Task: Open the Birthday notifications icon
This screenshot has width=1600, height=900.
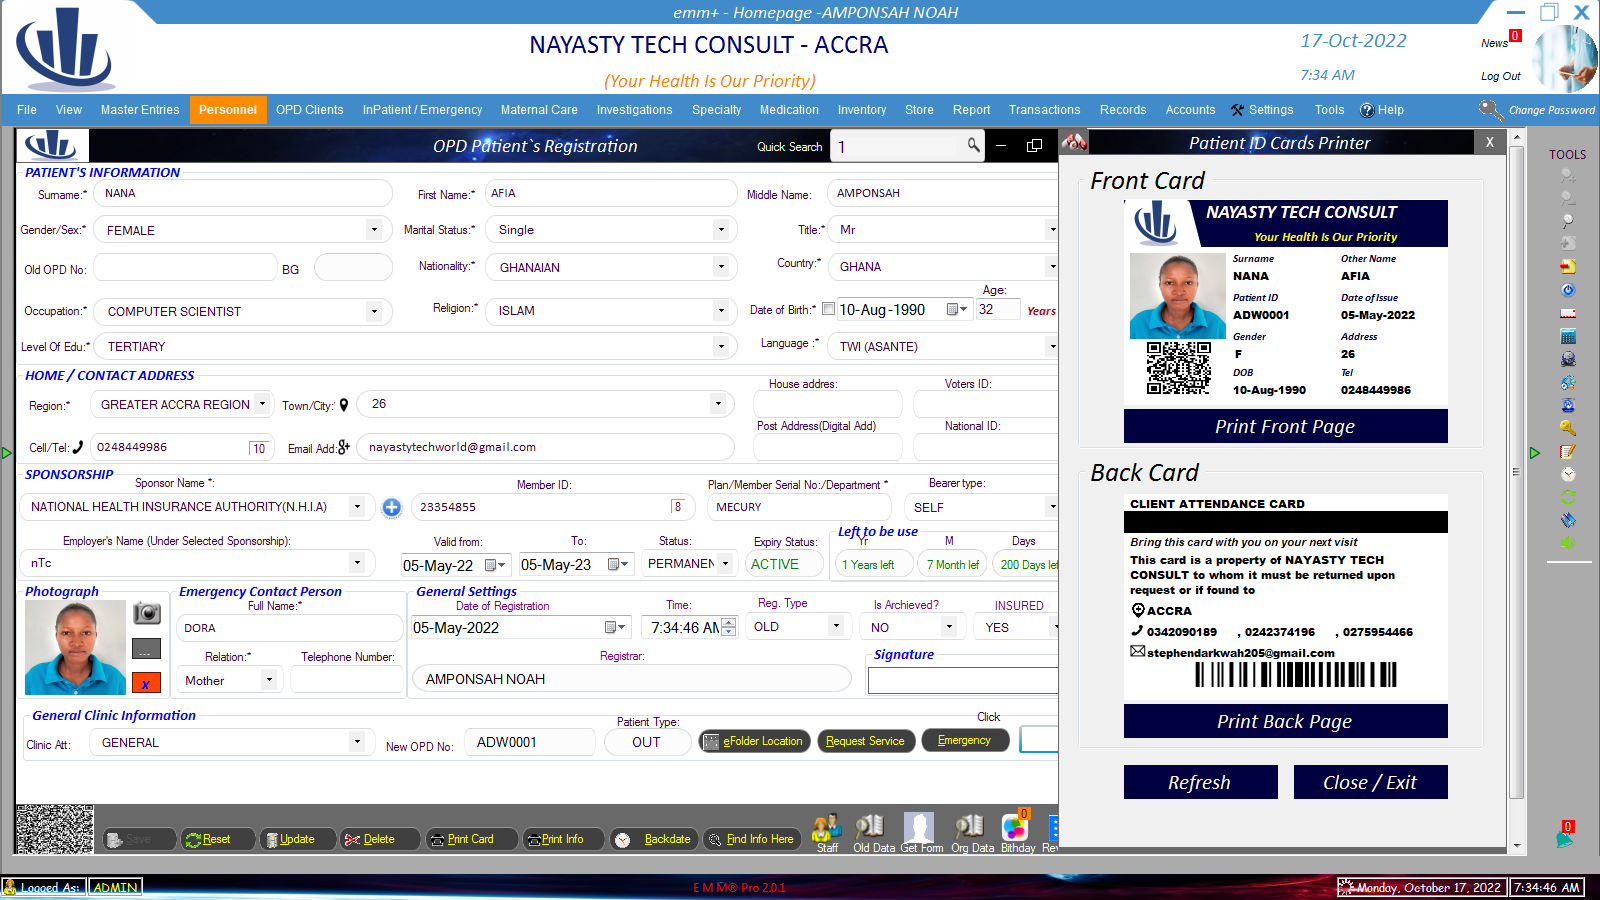Action: click(1017, 833)
